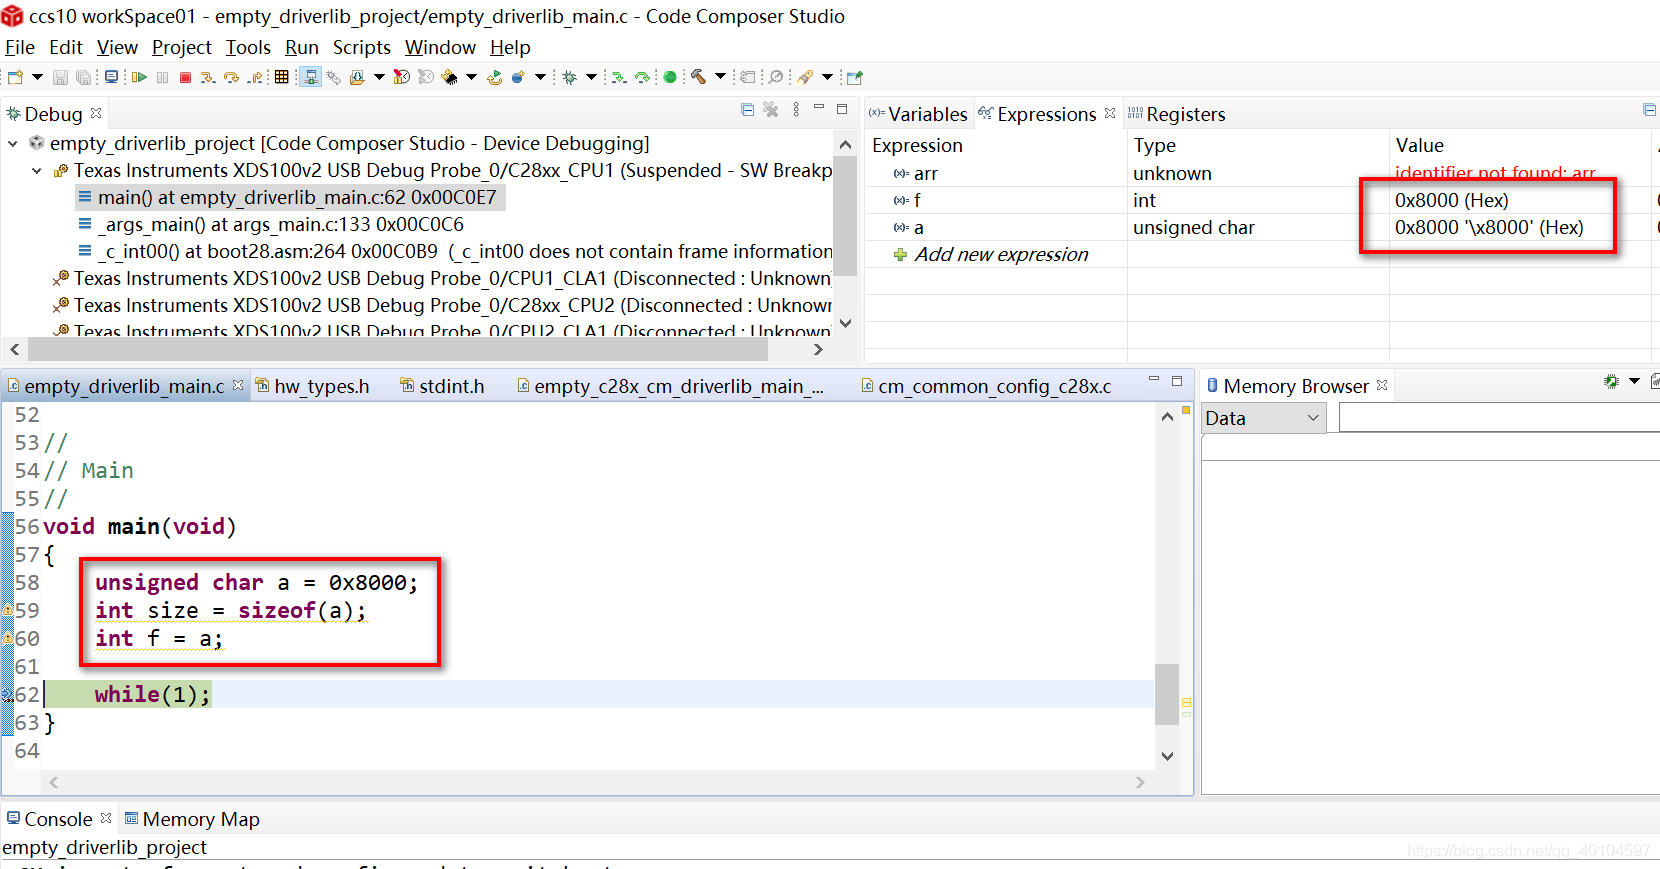Click the Restart icon
Image resolution: width=1660 pixels, height=869 pixels.
pos(494,77)
